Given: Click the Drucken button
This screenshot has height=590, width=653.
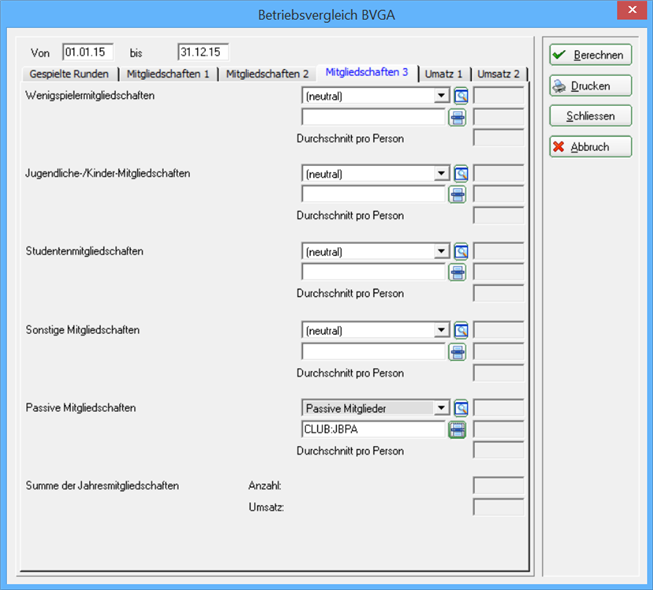Looking at the screenshot, I should (x=590, y=86).
